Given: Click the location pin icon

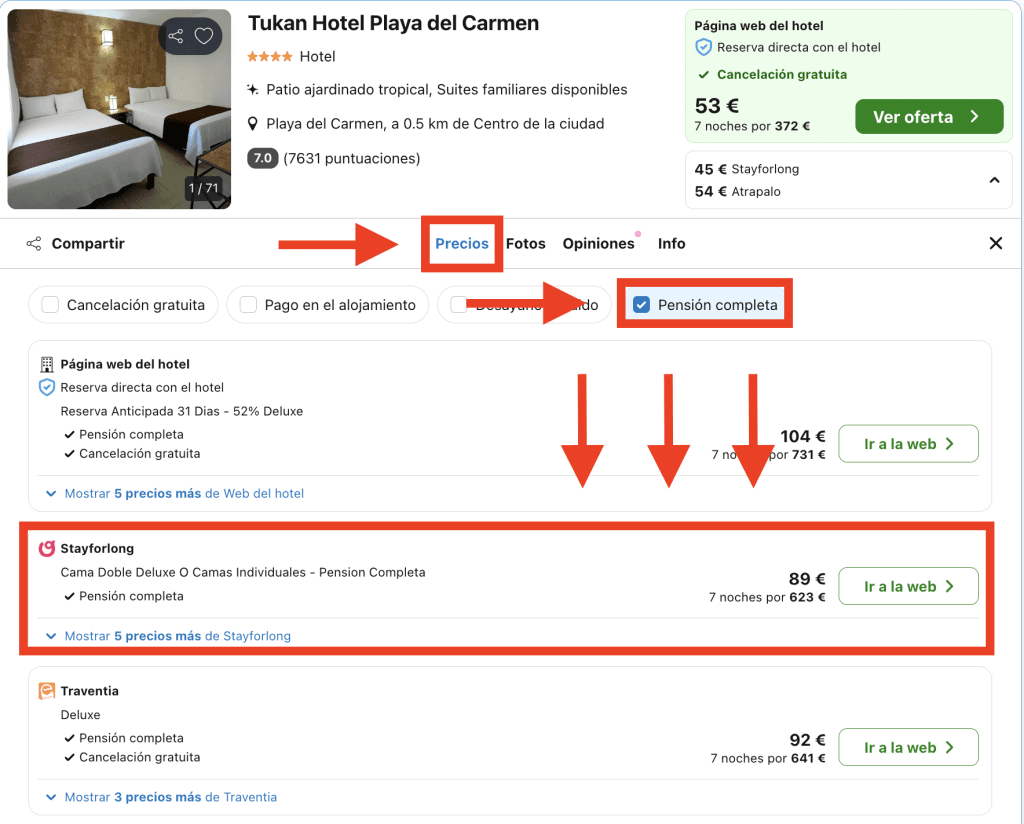Looking at the screenshot, I should click(x=254, y=124).
